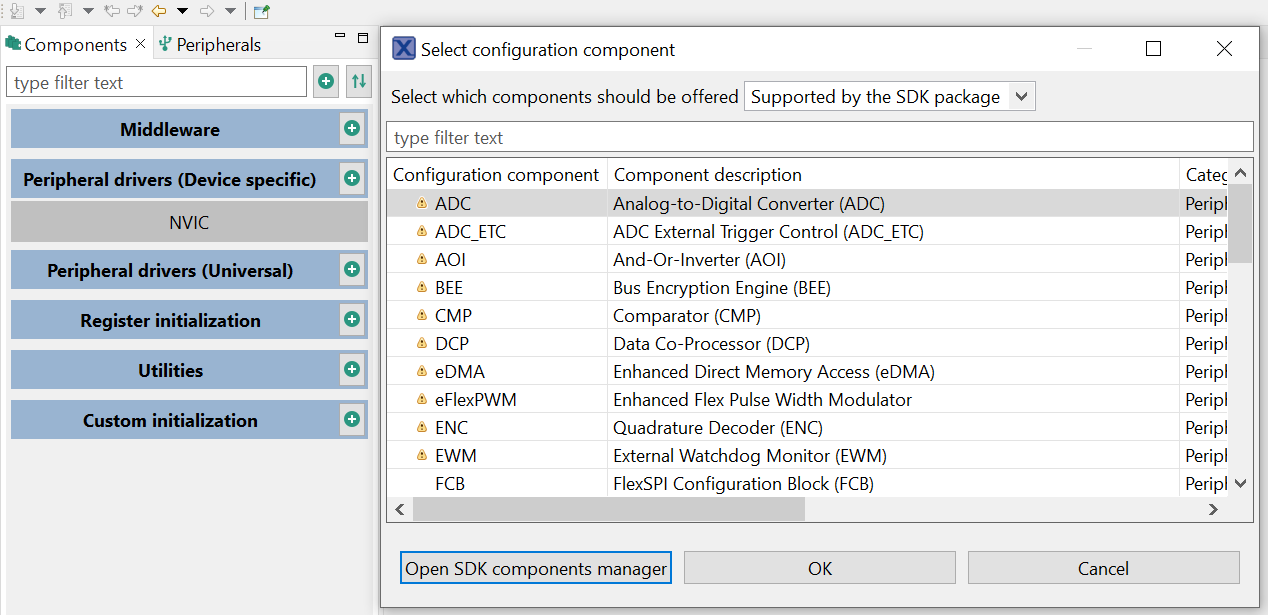Cancel the configuration component dialog
1268x615 pixels.
click(1103, 567)
